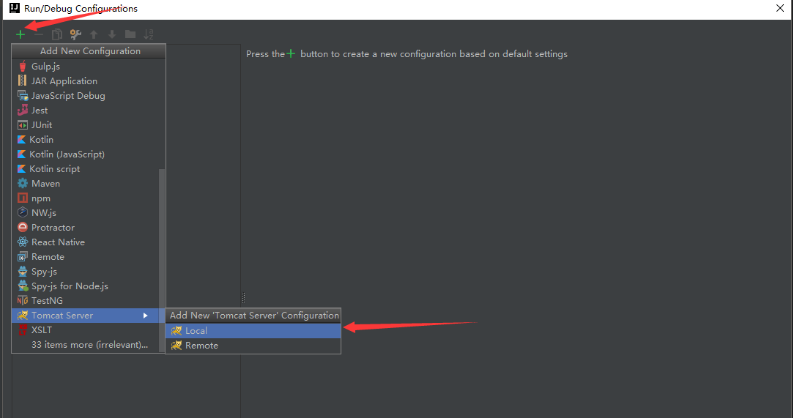
Task: Click the JUnit text label
Action: coord(41,125)
